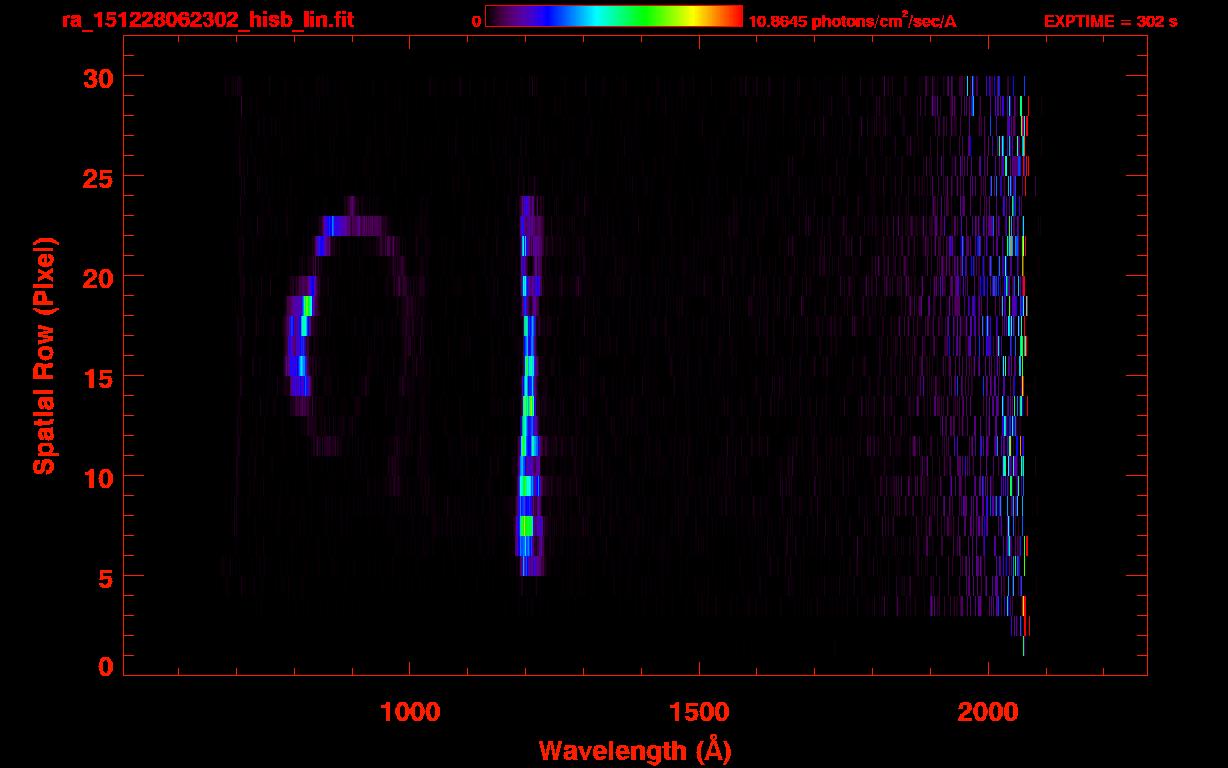Click the EXPTIME = 302 s text
Screen dimensions: 1228x768
click(x=1110, y=21)
